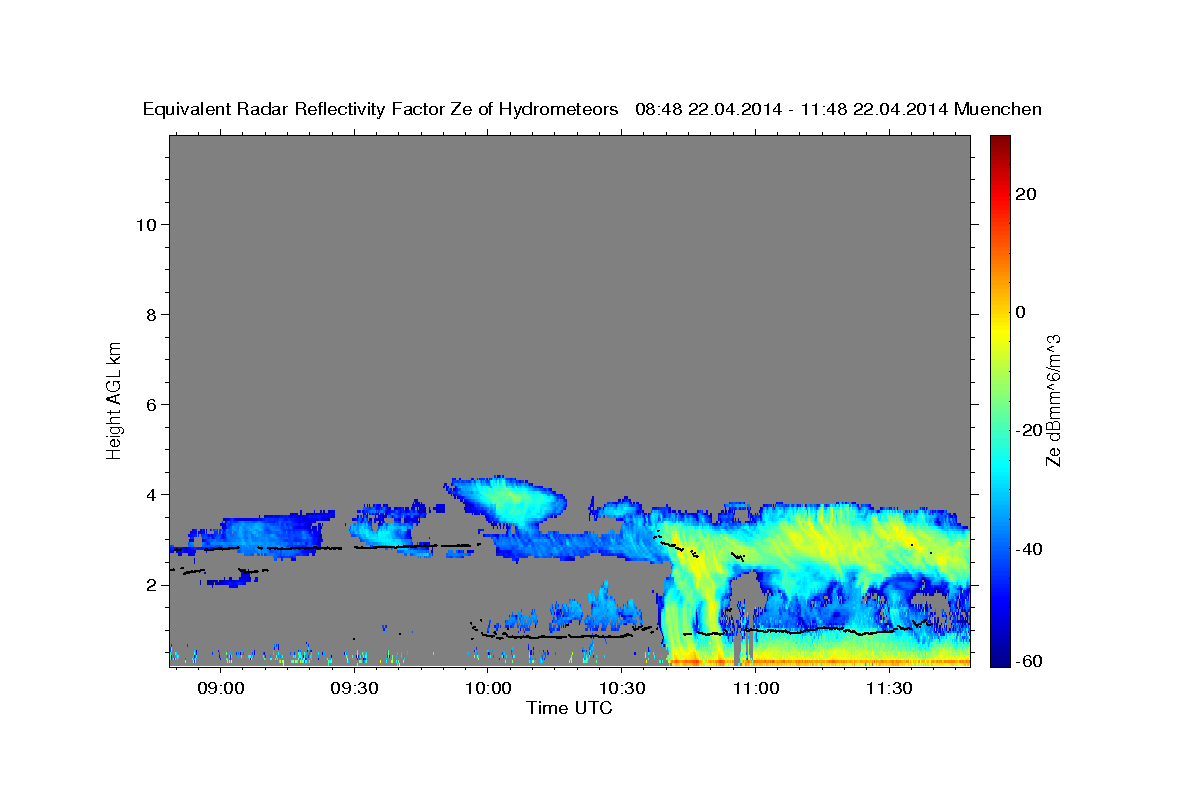1200x800 pixels.
Task: Click the 10:00 time tick label
Action: 487,689
